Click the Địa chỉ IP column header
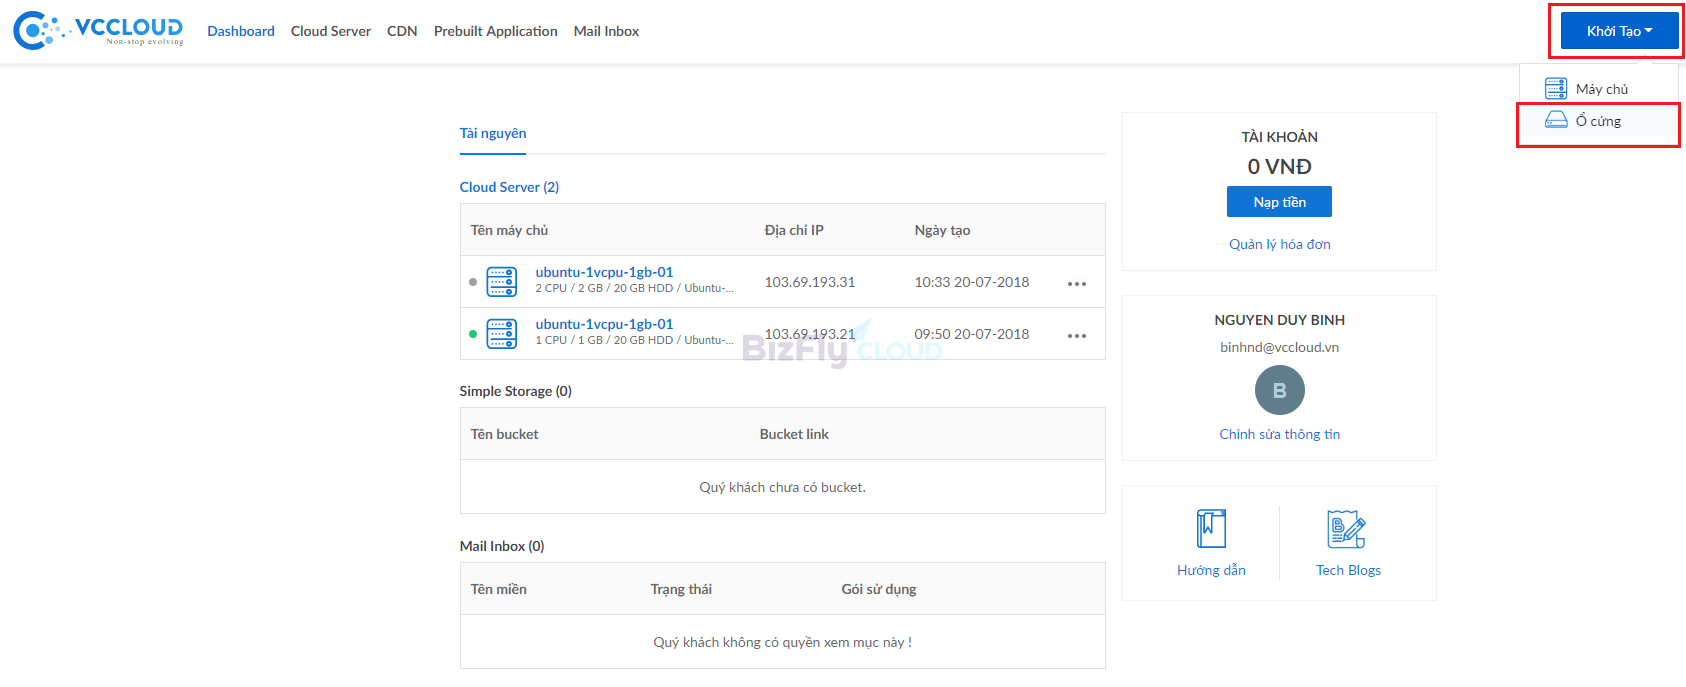 coord(794,230)
